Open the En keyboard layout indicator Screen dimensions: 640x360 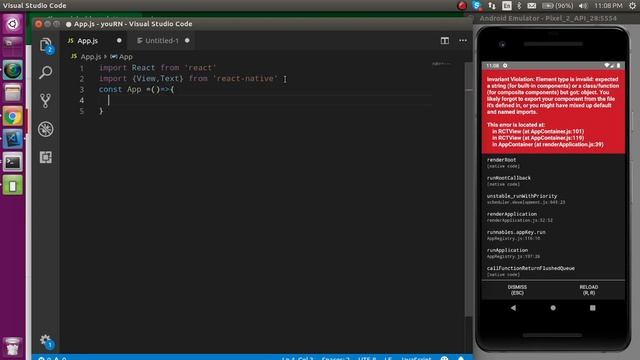(x=507, y=5)
